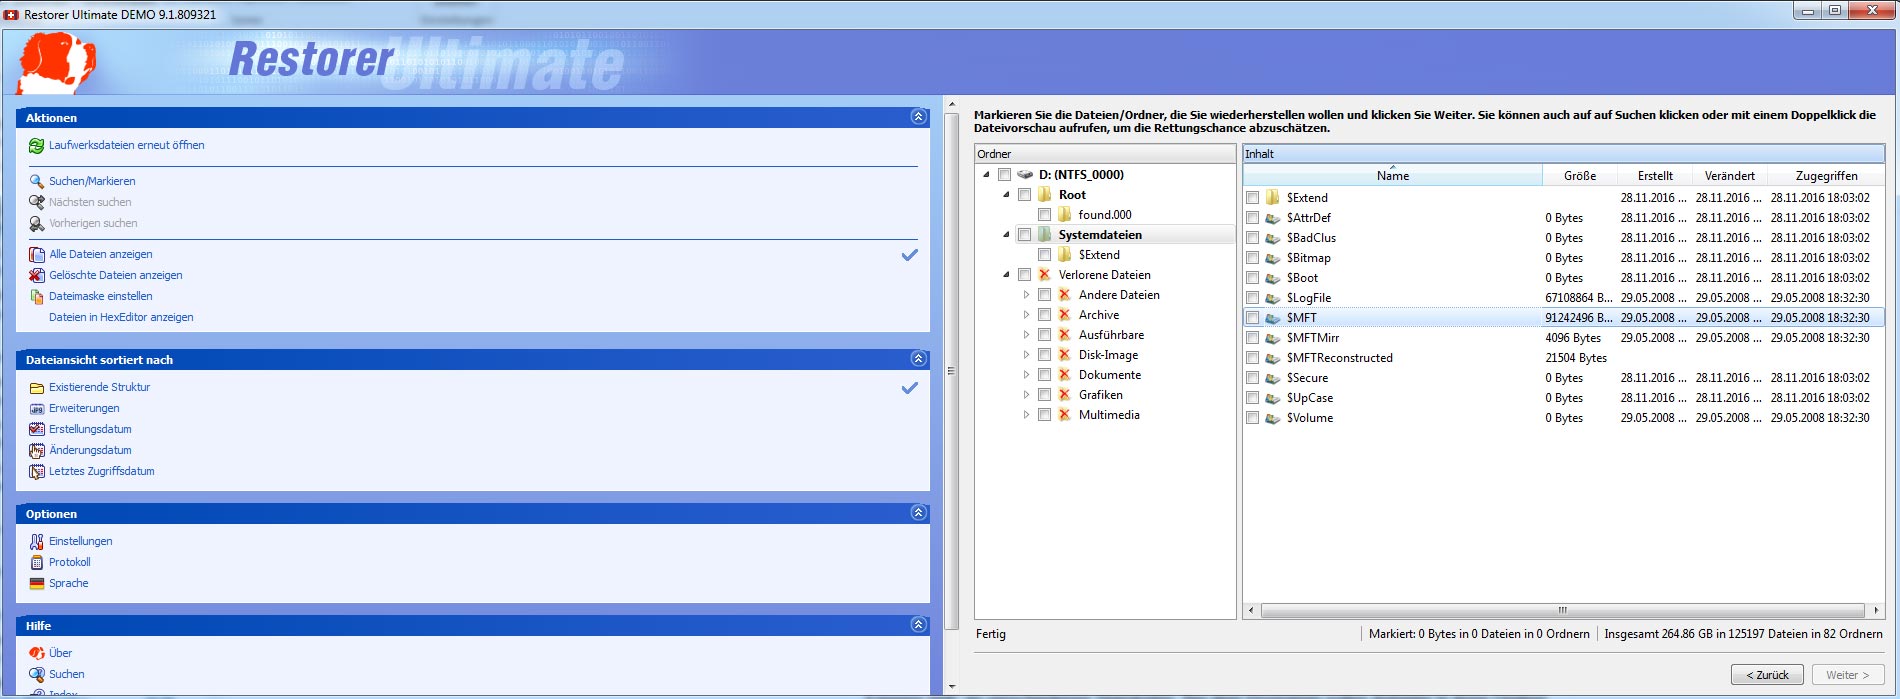This screenshot has height=699, width=1900.
Task: Tick the $Secure file checkbox
Action: point(1252,378)
